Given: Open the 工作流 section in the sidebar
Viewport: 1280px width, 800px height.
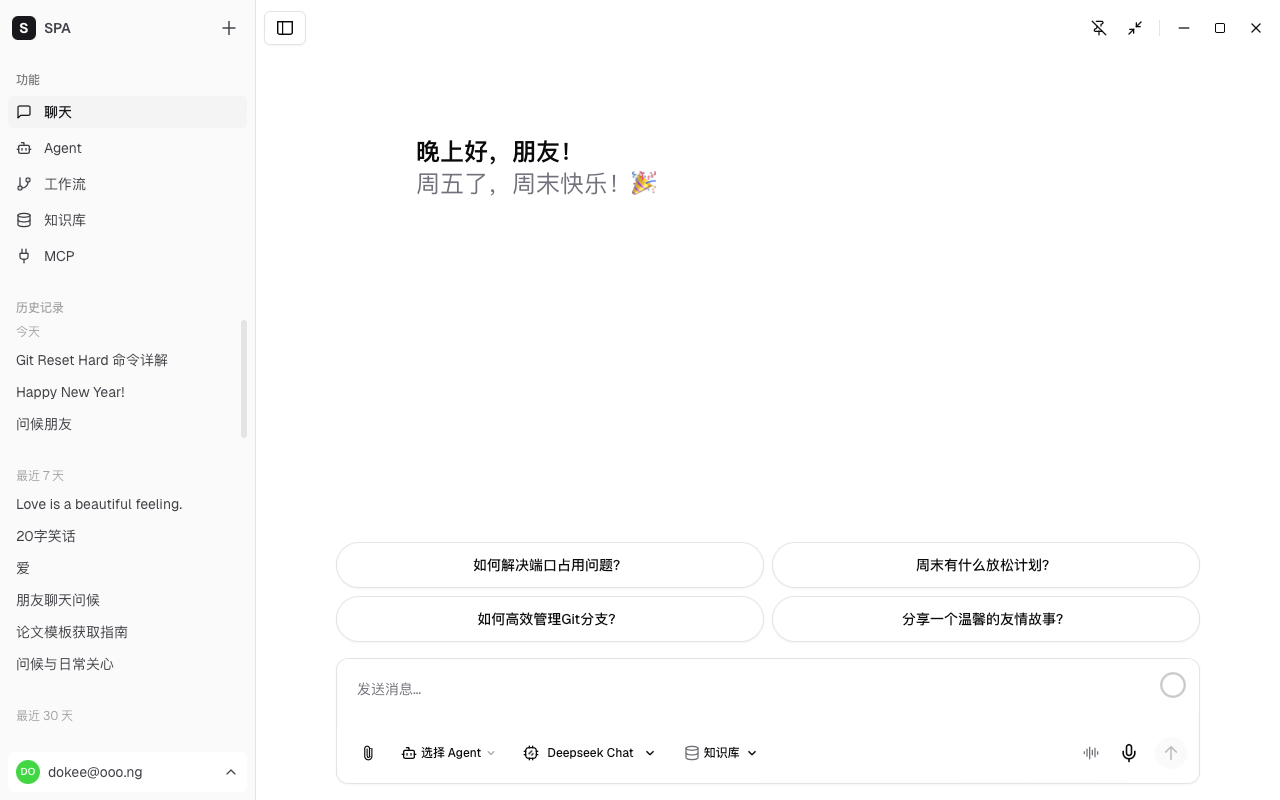Looking at the screenshot, I should 65,184.
